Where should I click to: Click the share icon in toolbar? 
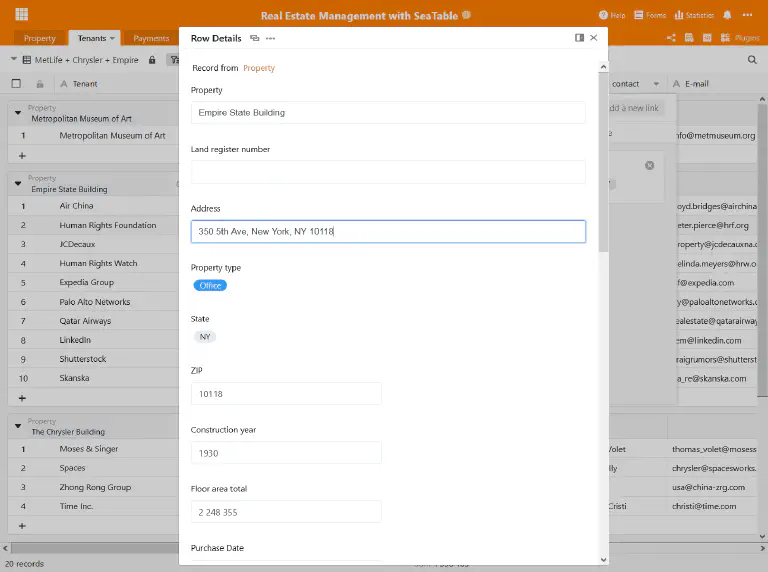(672, 38)
